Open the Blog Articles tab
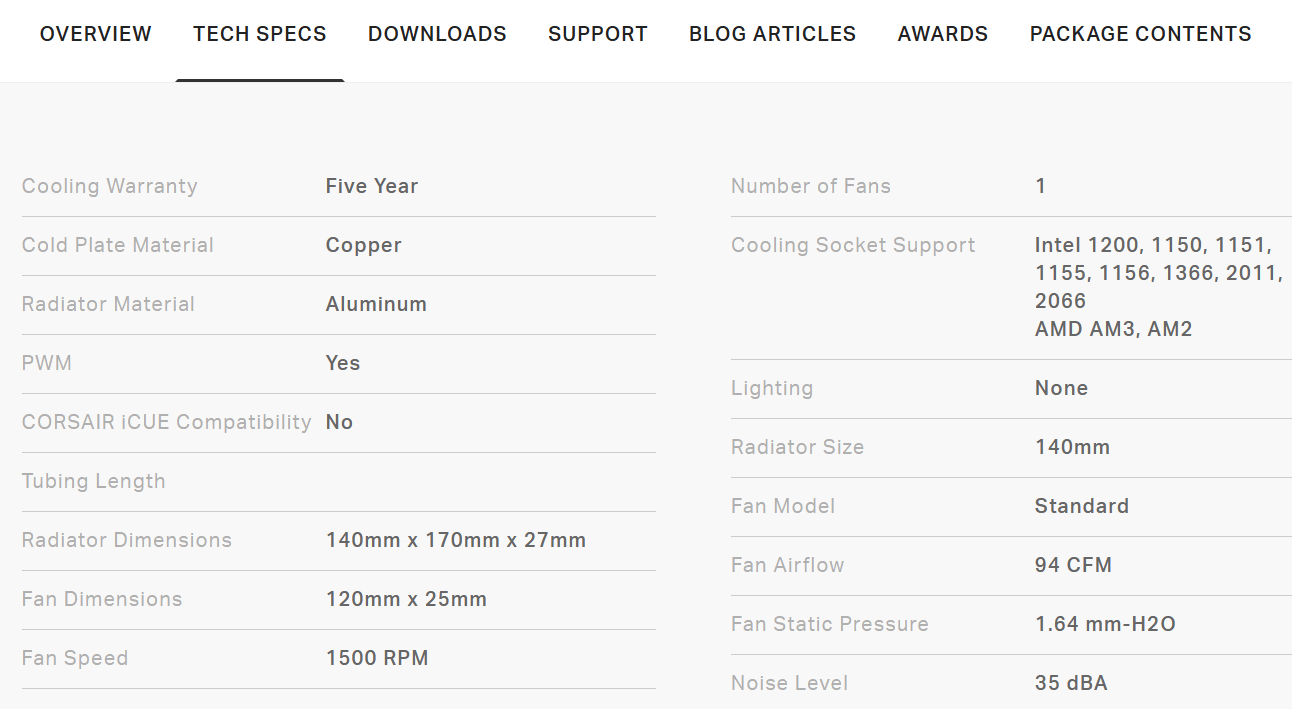The height and width of the screenshot is (709, 1292). click(772, 34)
